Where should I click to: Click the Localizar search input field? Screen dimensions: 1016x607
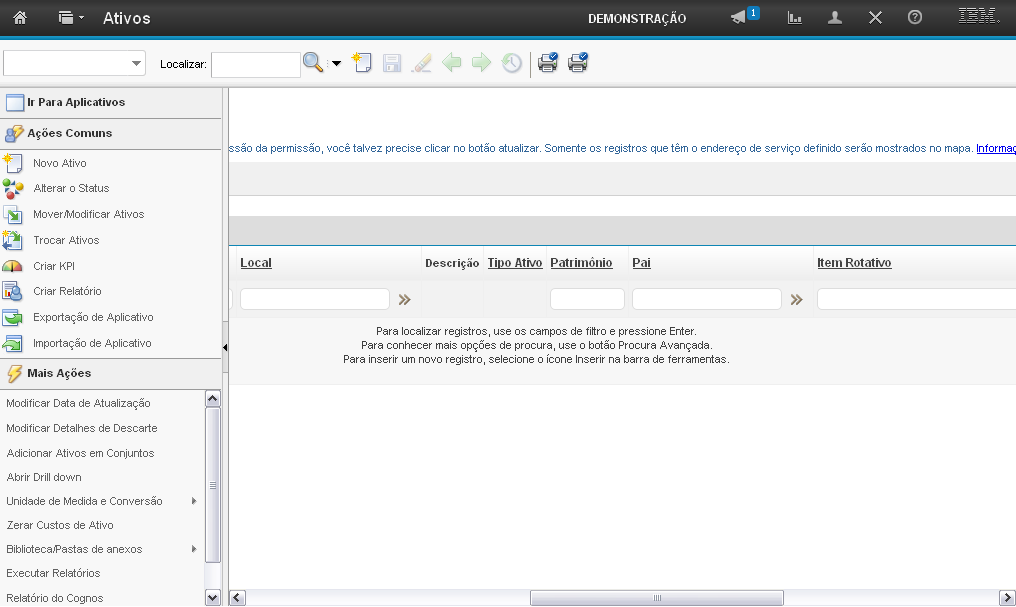tap(255, 64)
